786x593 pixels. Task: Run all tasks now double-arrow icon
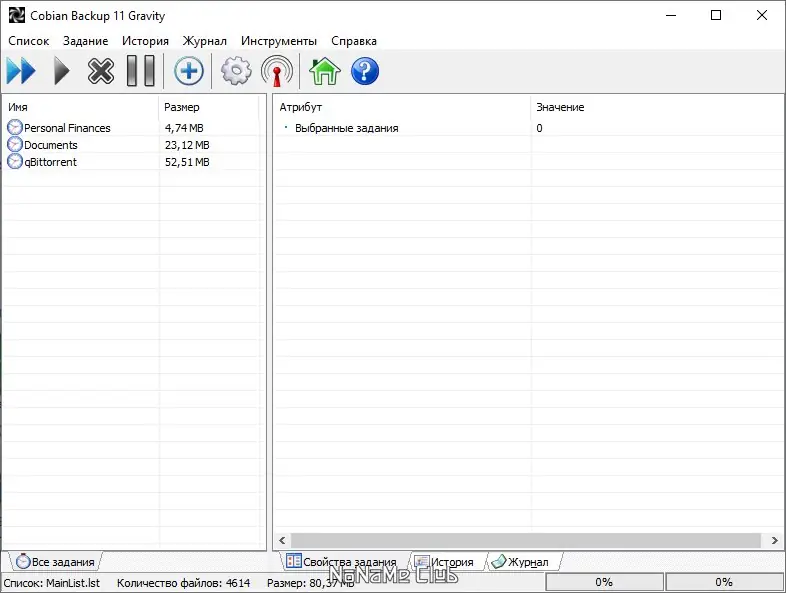(x=21, y=71)
